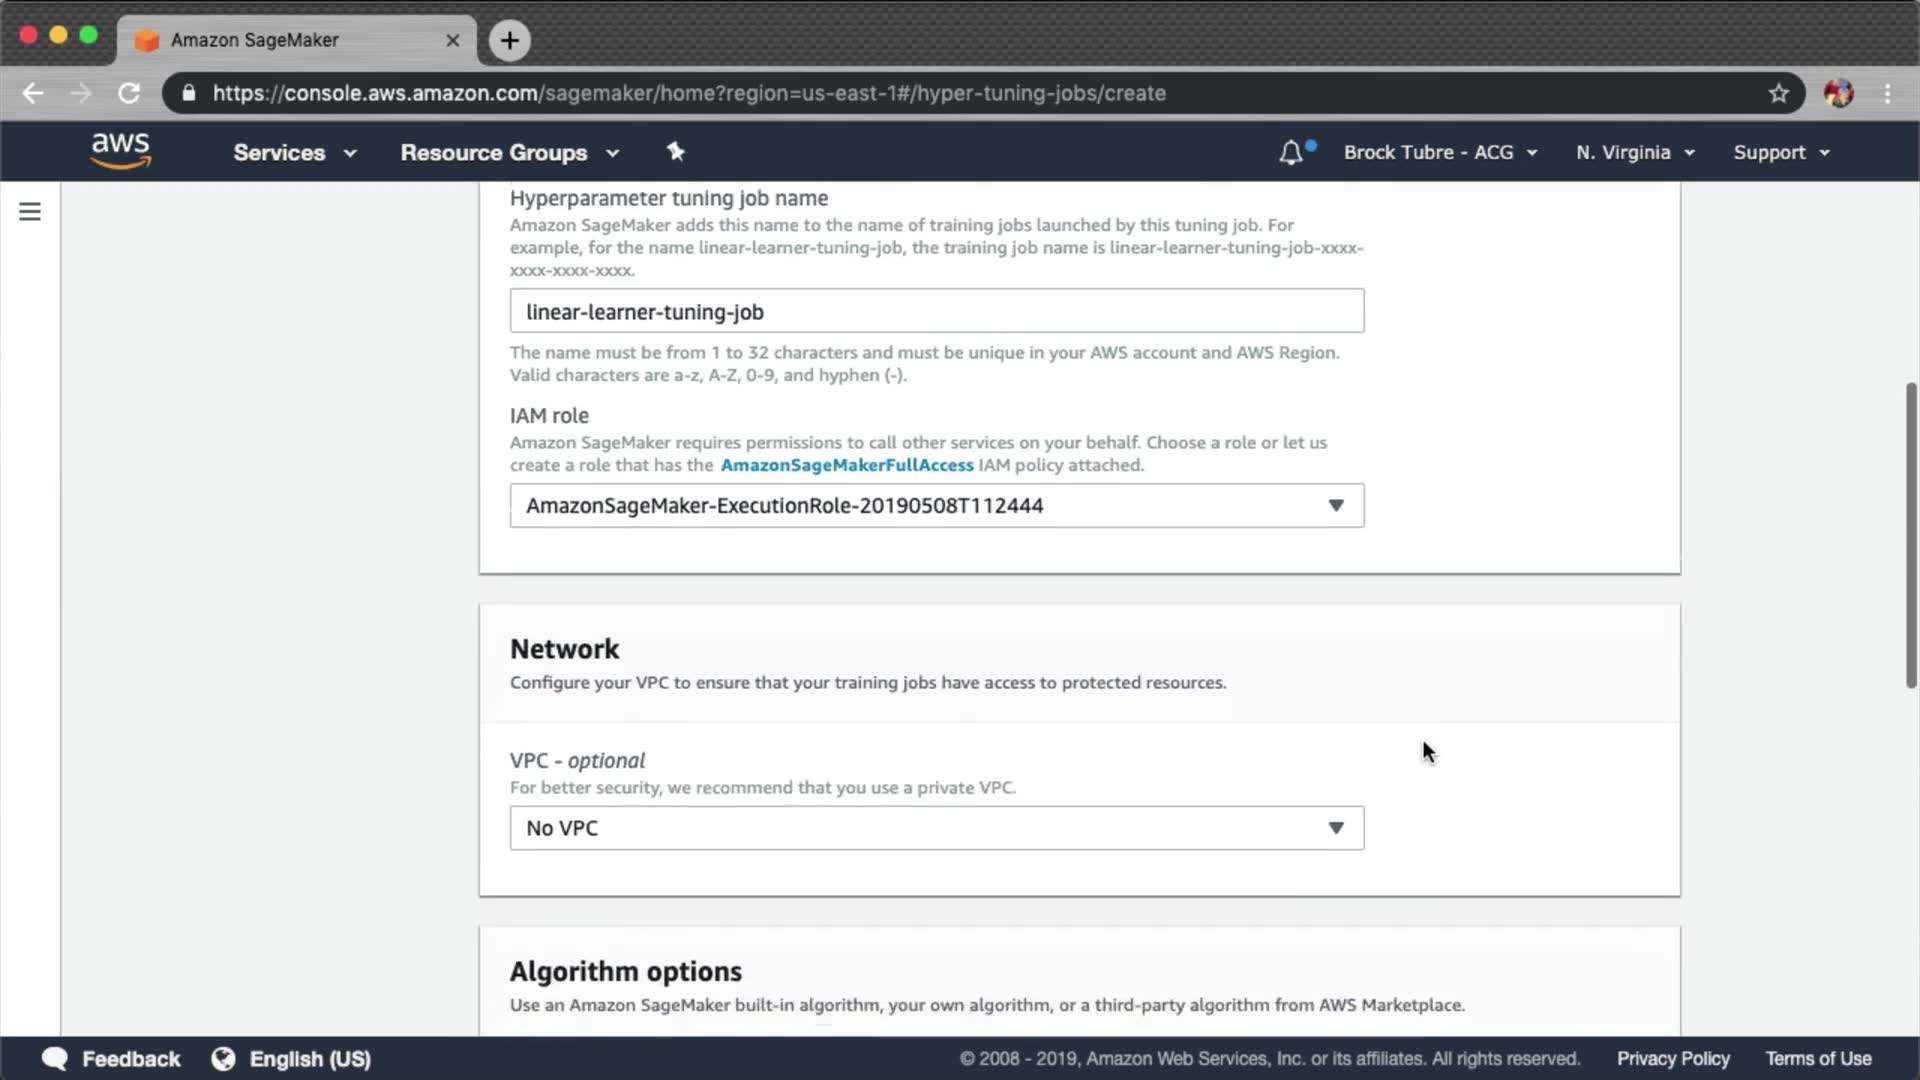Open the Brock Tubre - ACG account menu
1920x1080 pixels.
click(1440, 152)
